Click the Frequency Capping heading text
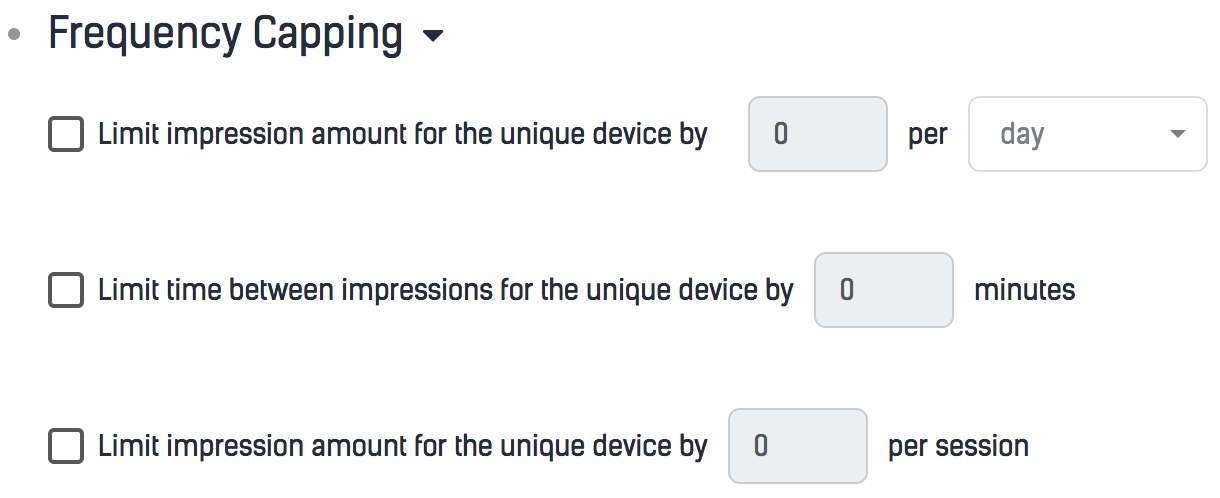The height and width of the screenshot is (498, 1220). 225,35
